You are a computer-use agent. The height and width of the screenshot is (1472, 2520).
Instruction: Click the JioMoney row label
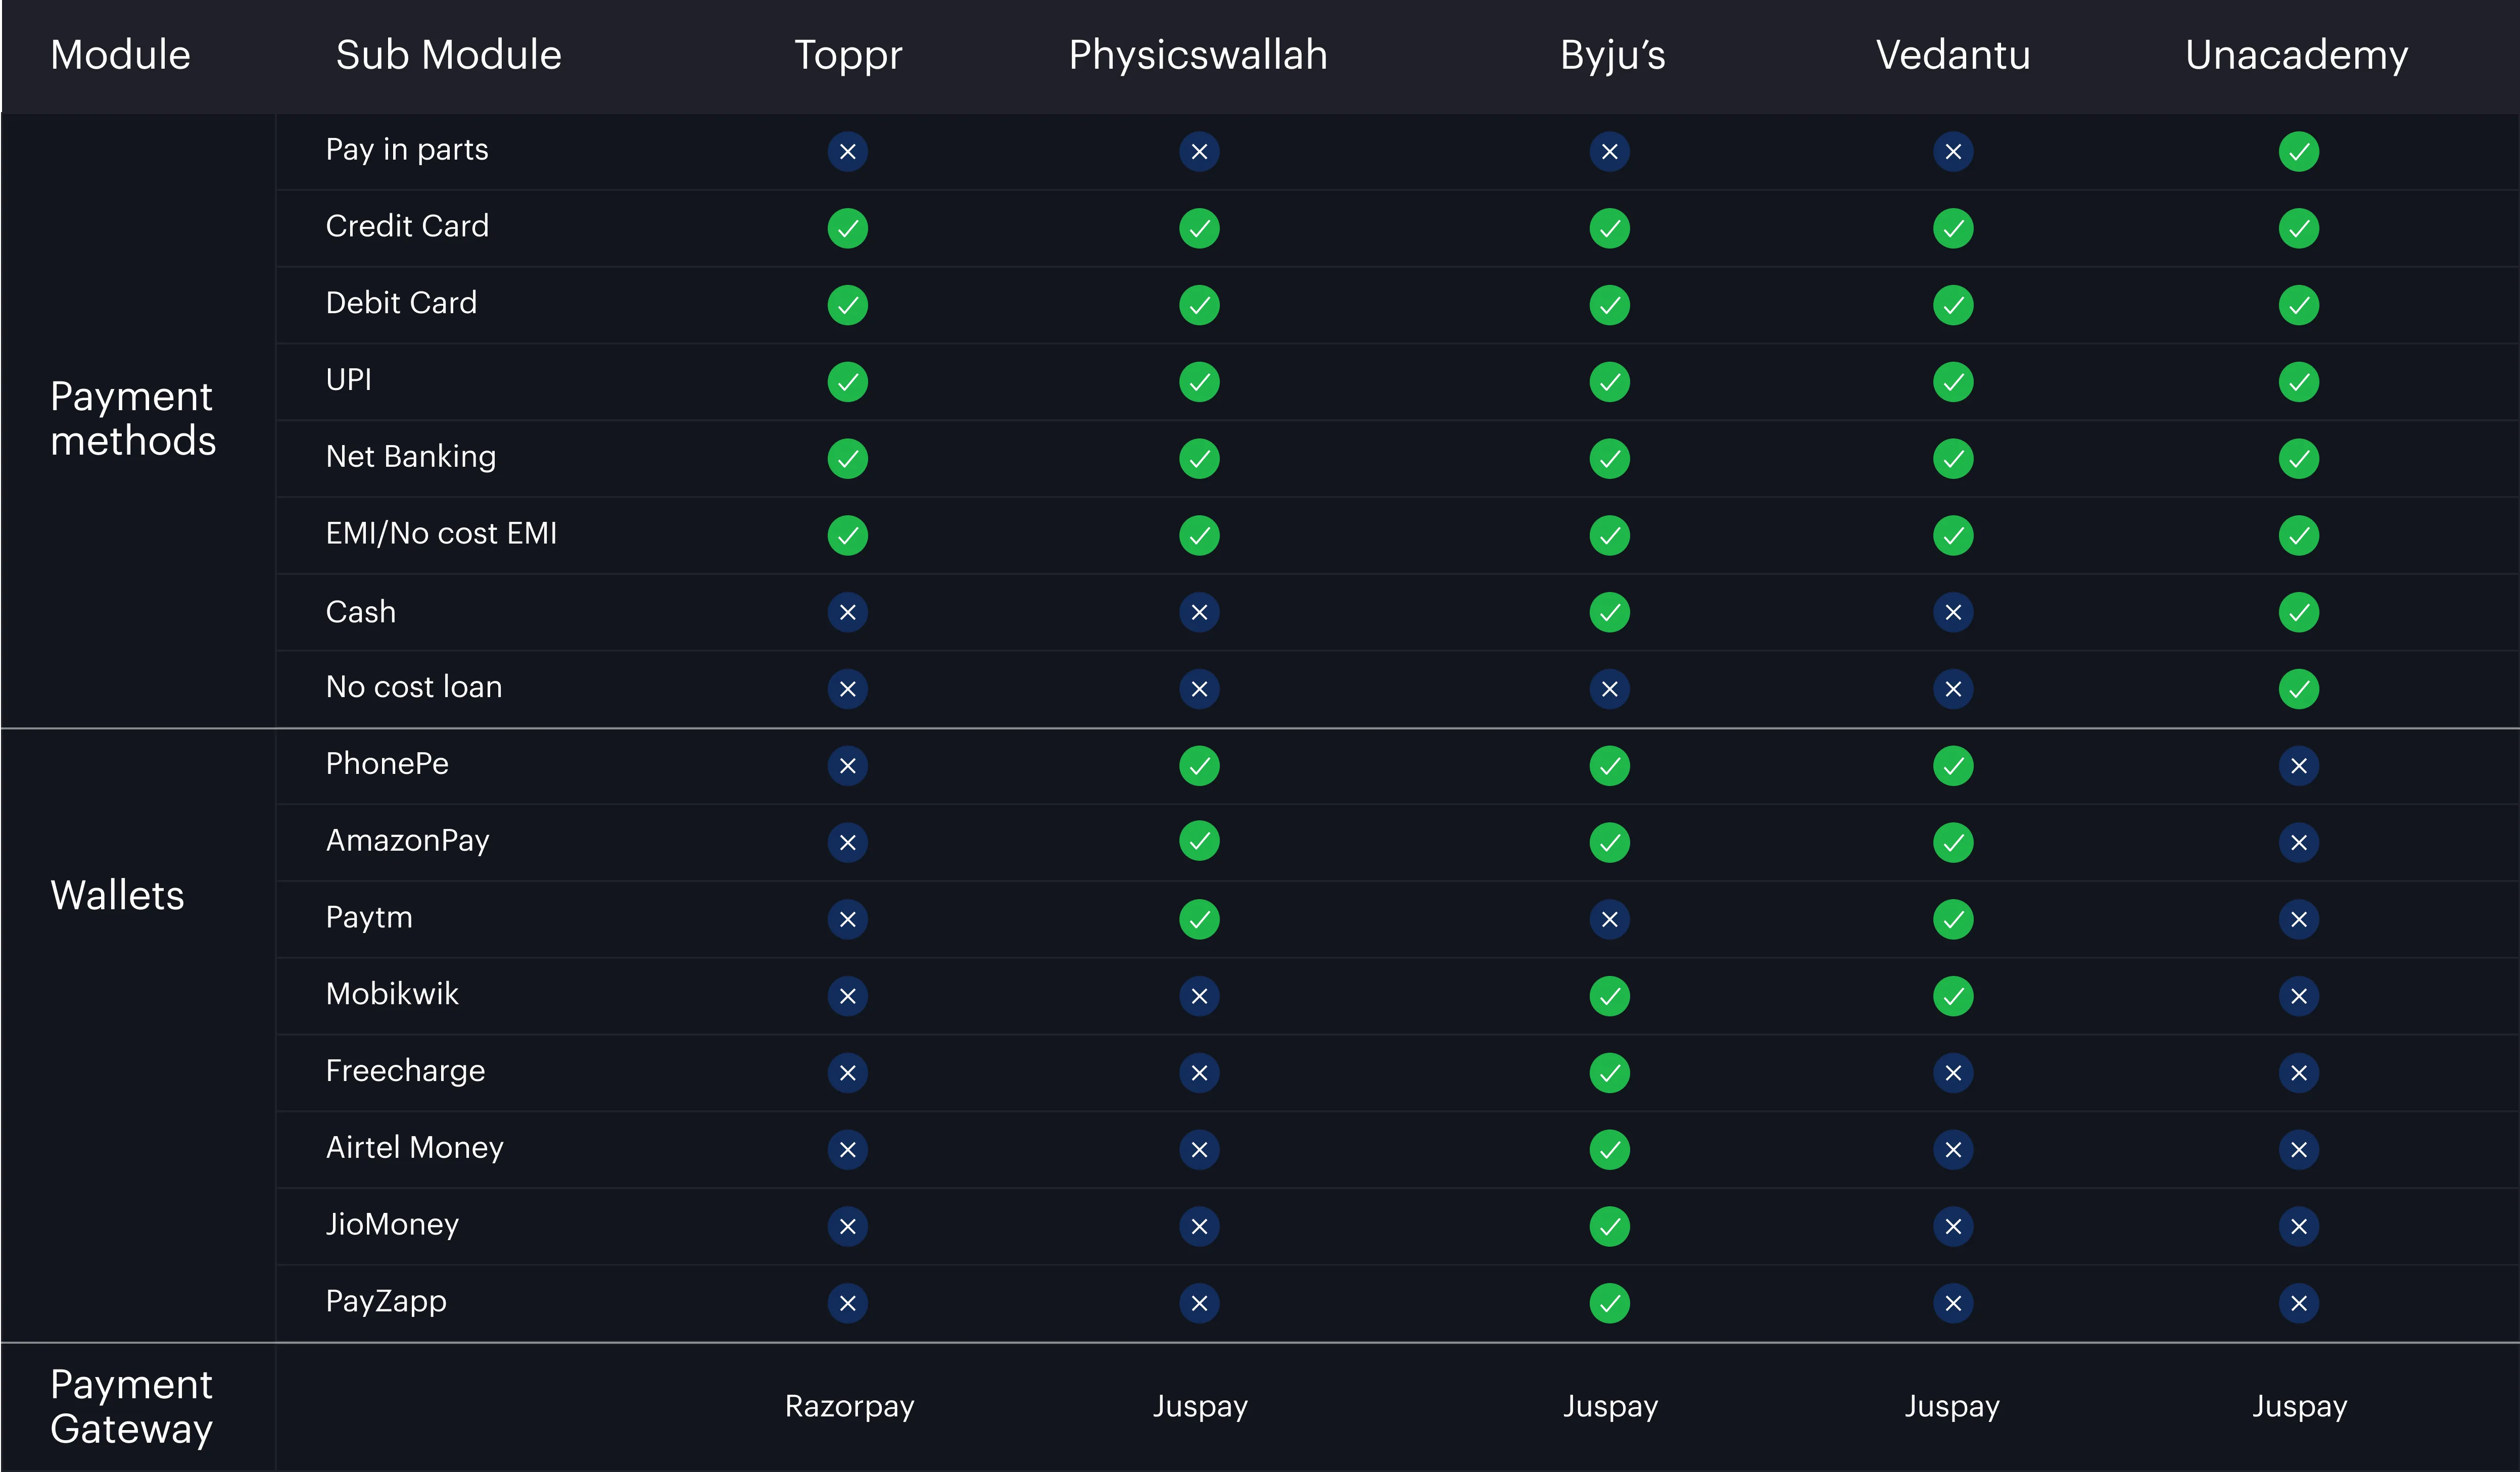point(392,1225)
